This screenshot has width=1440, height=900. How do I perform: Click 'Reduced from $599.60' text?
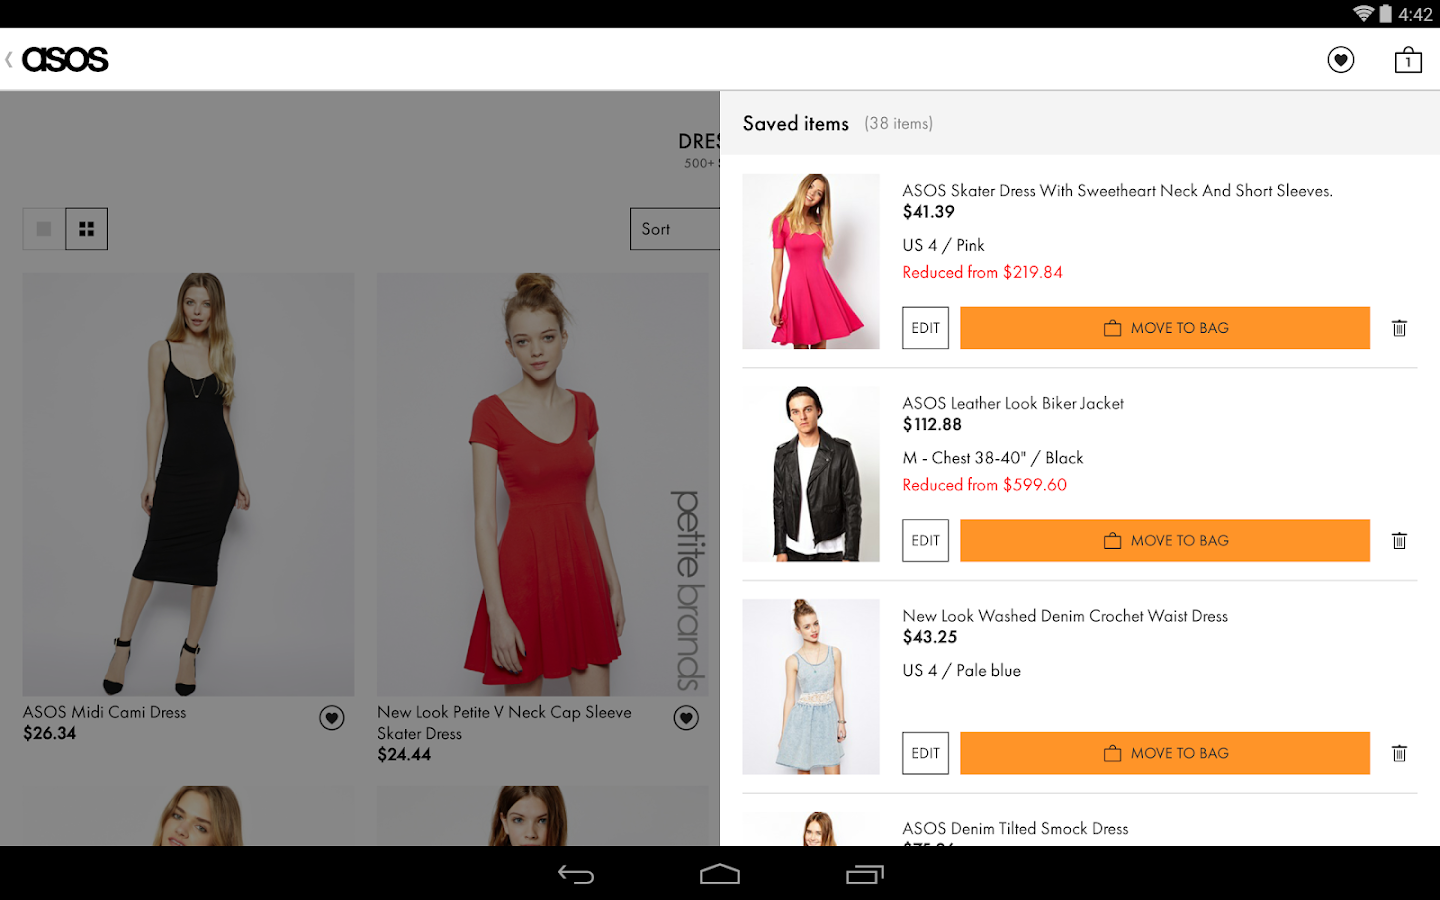pos(985,485)
